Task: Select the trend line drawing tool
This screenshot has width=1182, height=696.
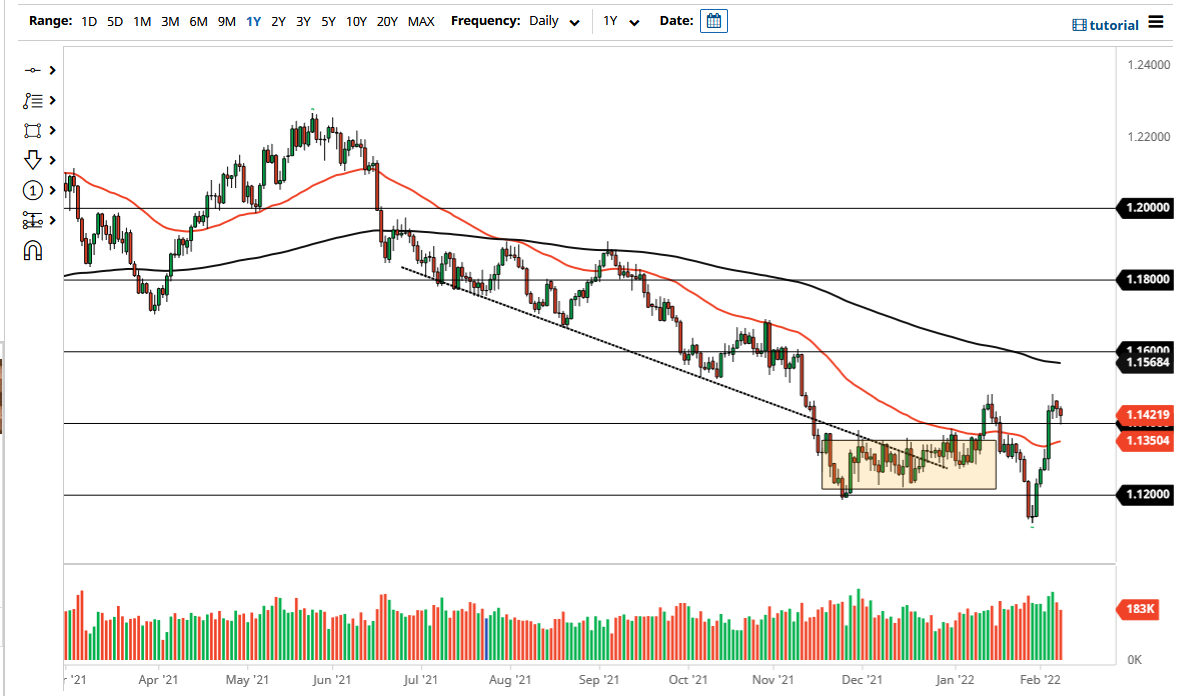Action: pyautogui.click(x=33, y=70)
